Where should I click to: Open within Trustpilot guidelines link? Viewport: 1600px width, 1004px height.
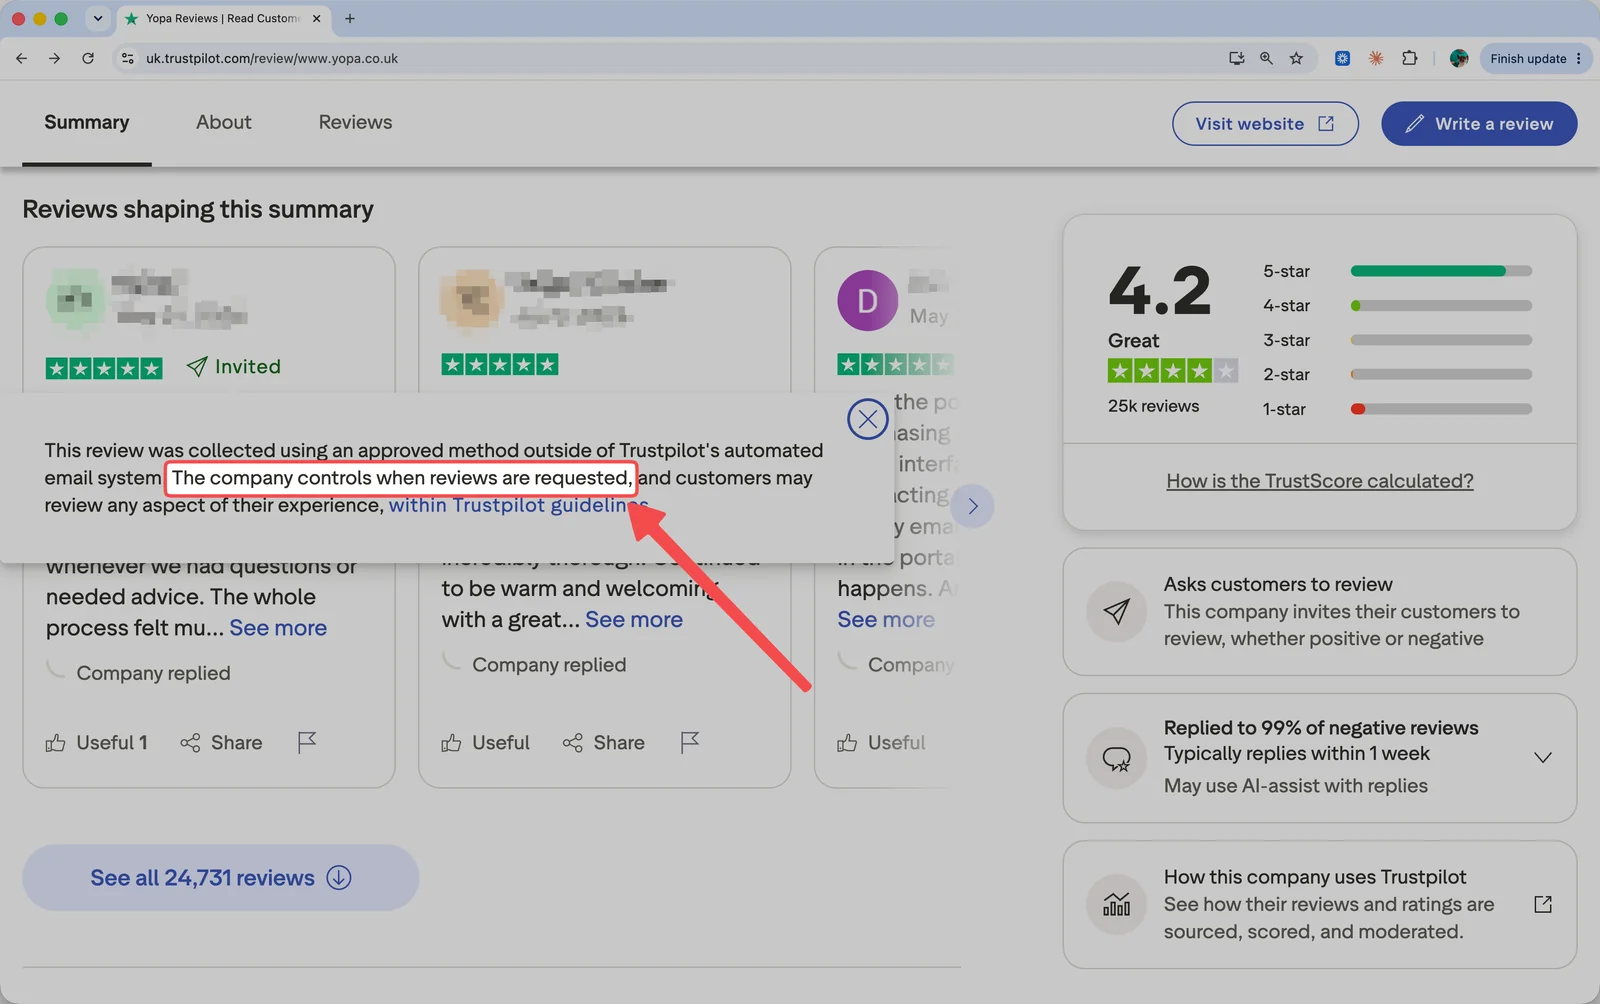click(x=518, y=505)
